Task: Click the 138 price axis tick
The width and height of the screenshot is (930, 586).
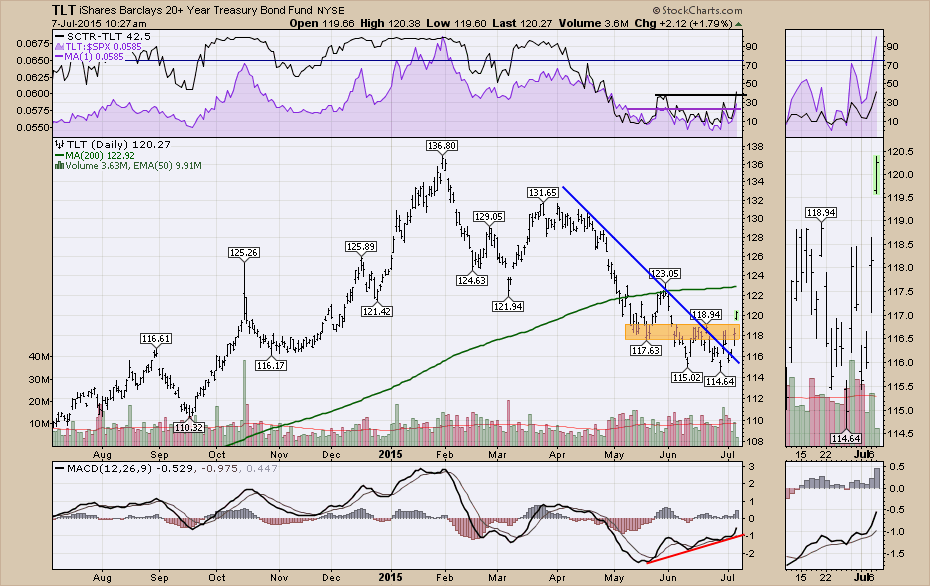Action: tap(754, 146)
